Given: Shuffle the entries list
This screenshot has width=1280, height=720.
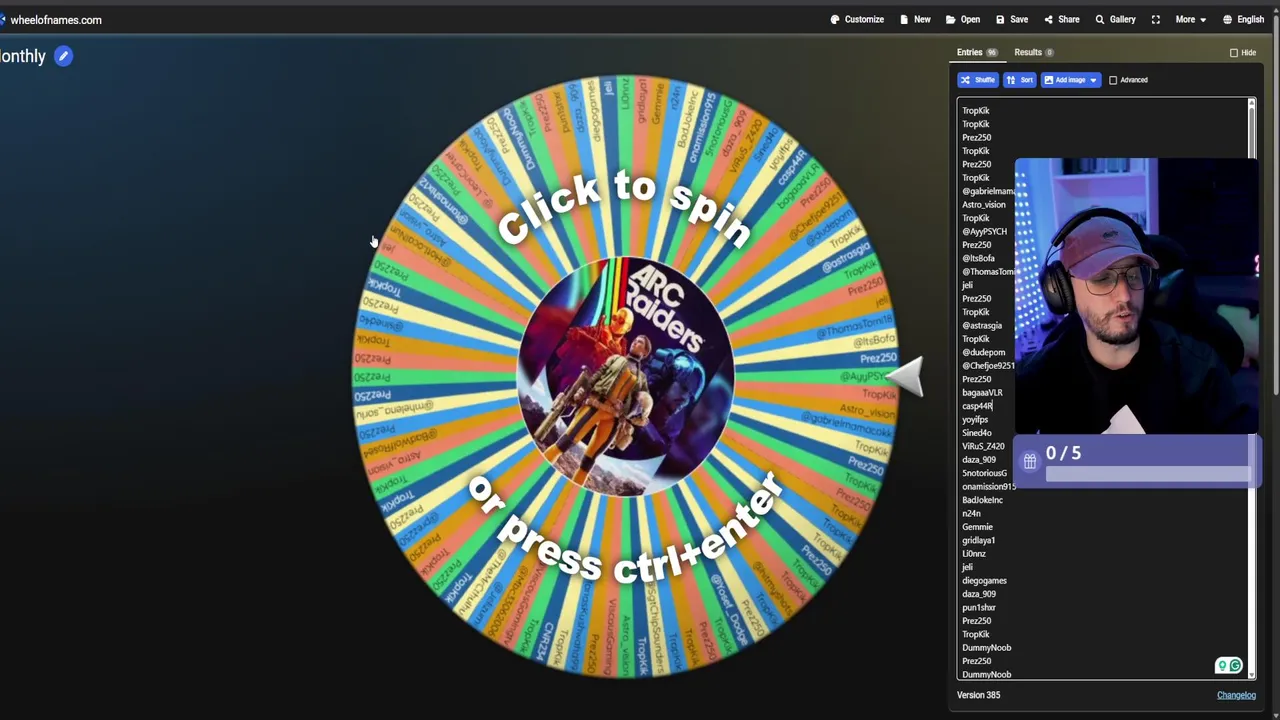Looking at the screenshot, I should tap(977, 80).
